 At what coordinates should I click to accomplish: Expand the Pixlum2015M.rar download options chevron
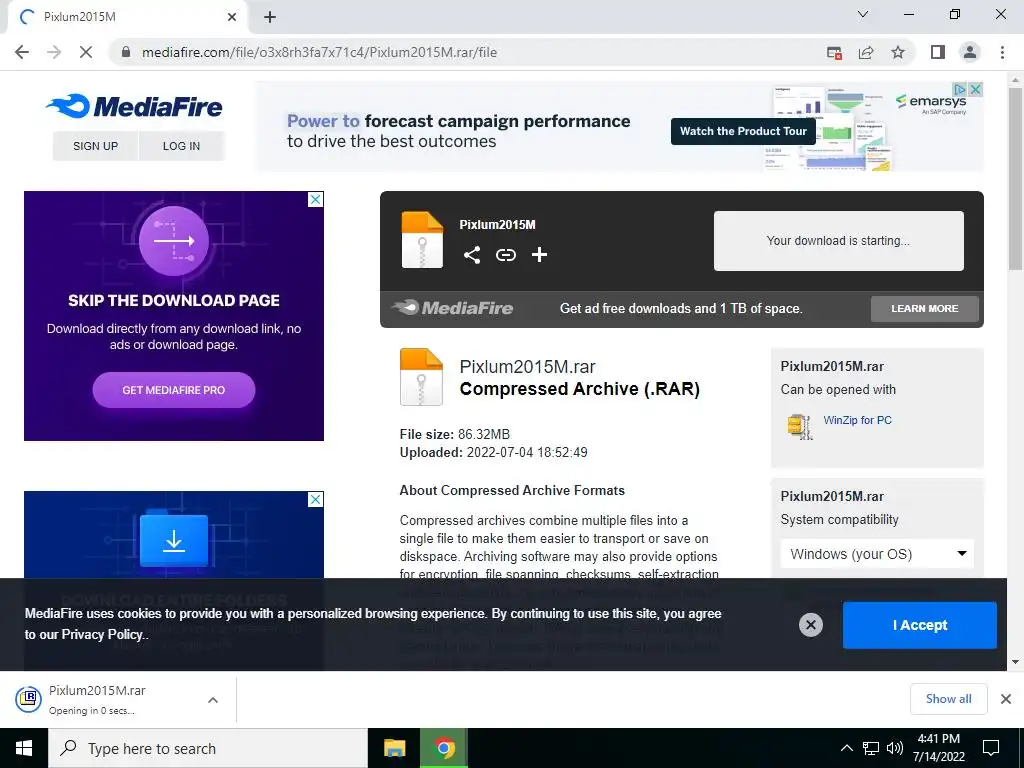tap(213, 699)
